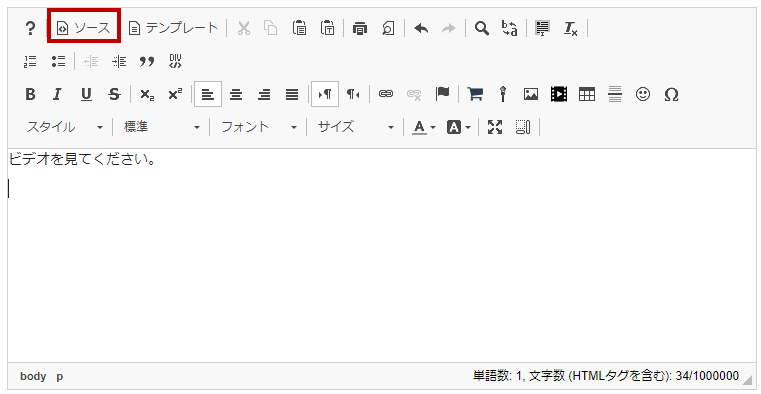
Task: Switch to ソース source view
Action: (x=84, y=28)
